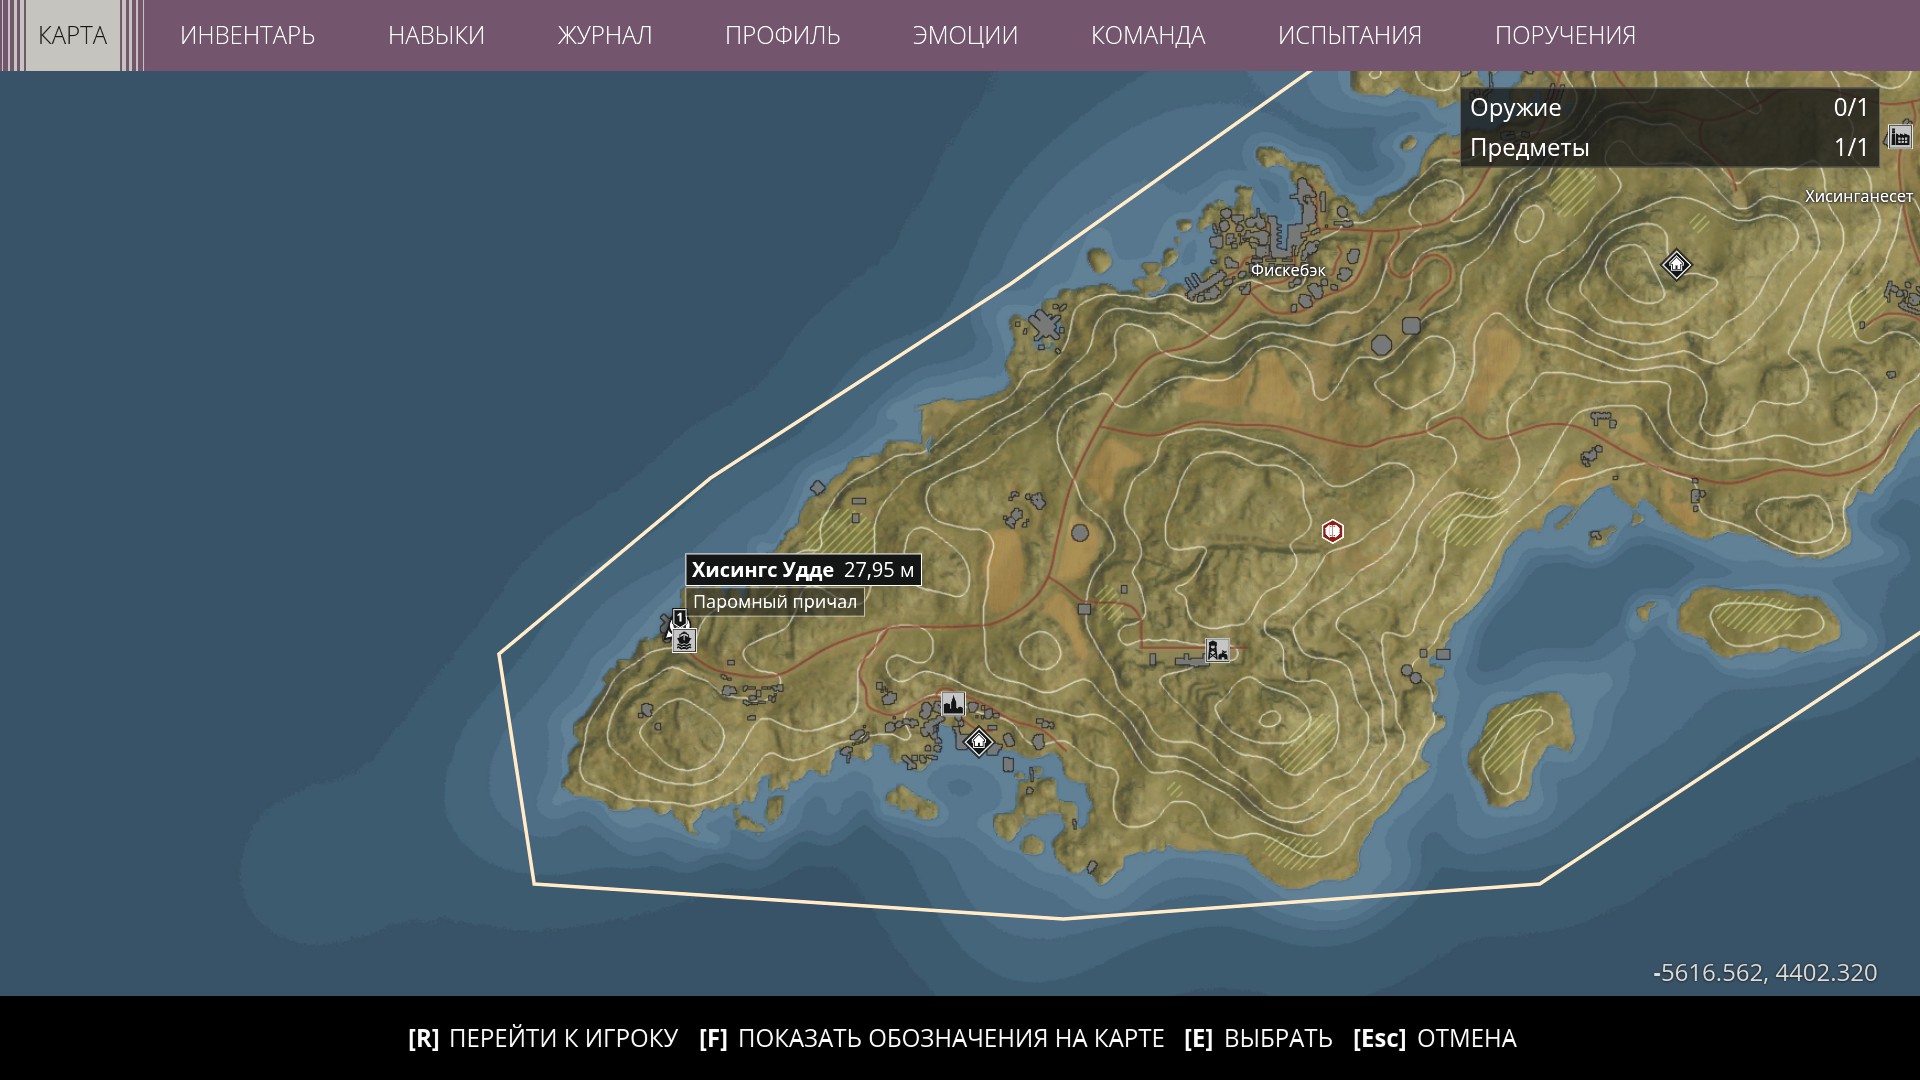Screen dimensions: 1920x1080
Task: Click the factory icon beside the Оружие panel
Action: pos(1899,136)
